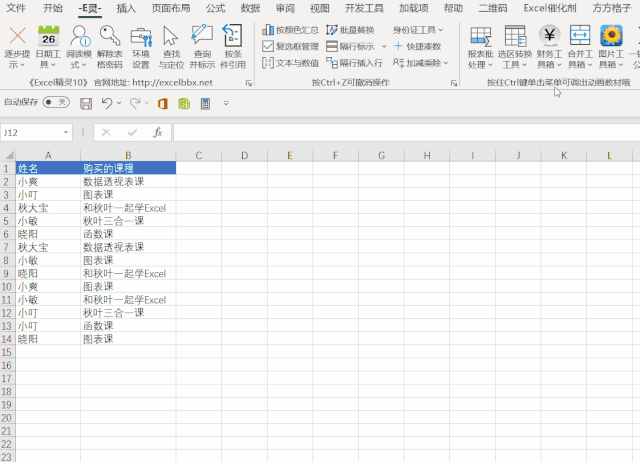Switch to the 页面布局 tab
Viewport: 640px width, 462px height.
click(171, 8)
